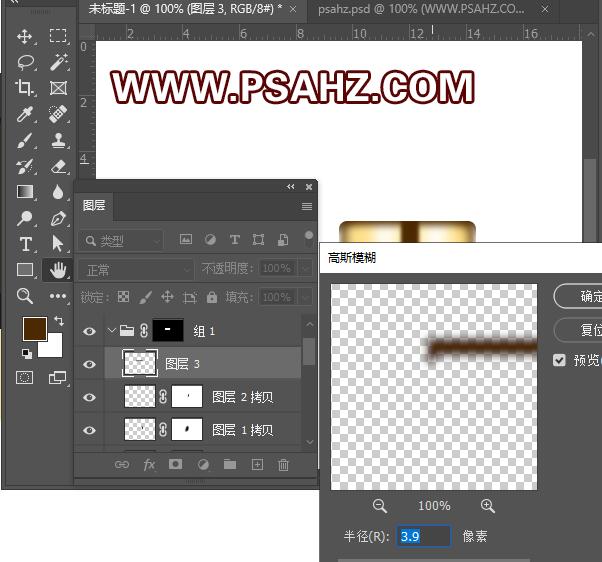The image size is (602, 562).
Task: Lock layer position
Action: pyautogui.click(x=167, y=297)
